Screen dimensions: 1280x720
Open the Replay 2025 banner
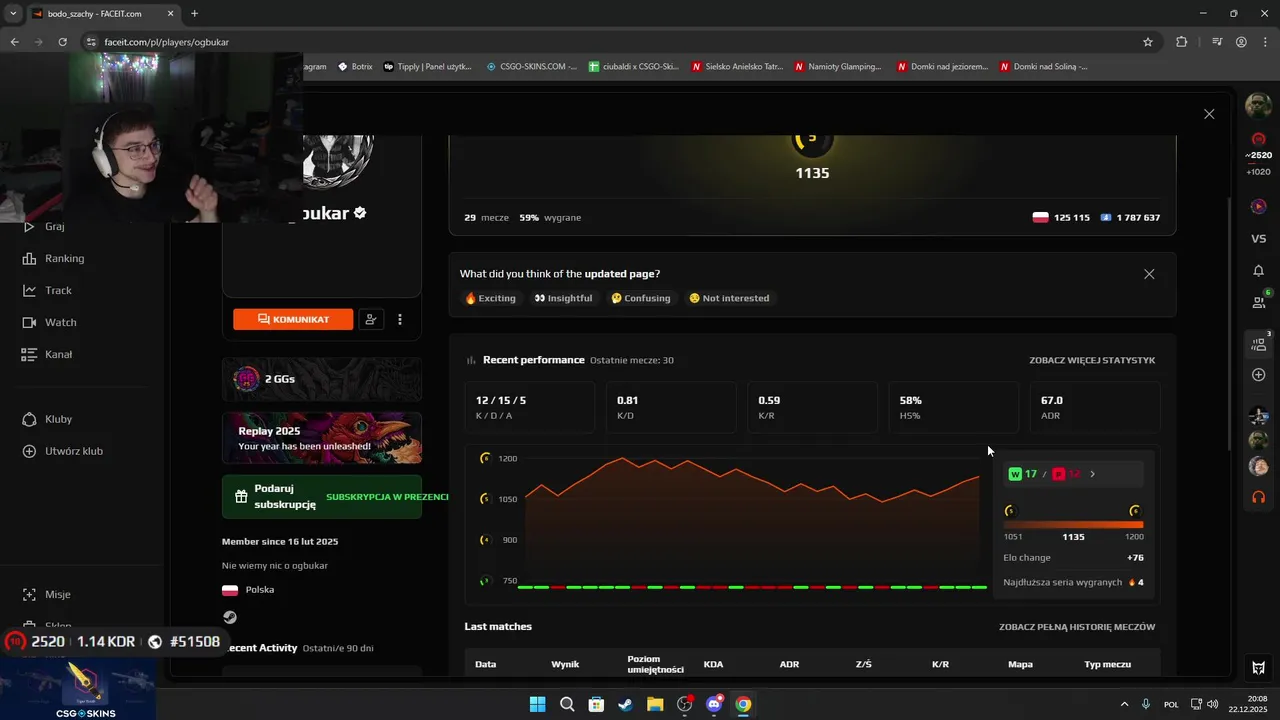[x=321, y=438]
